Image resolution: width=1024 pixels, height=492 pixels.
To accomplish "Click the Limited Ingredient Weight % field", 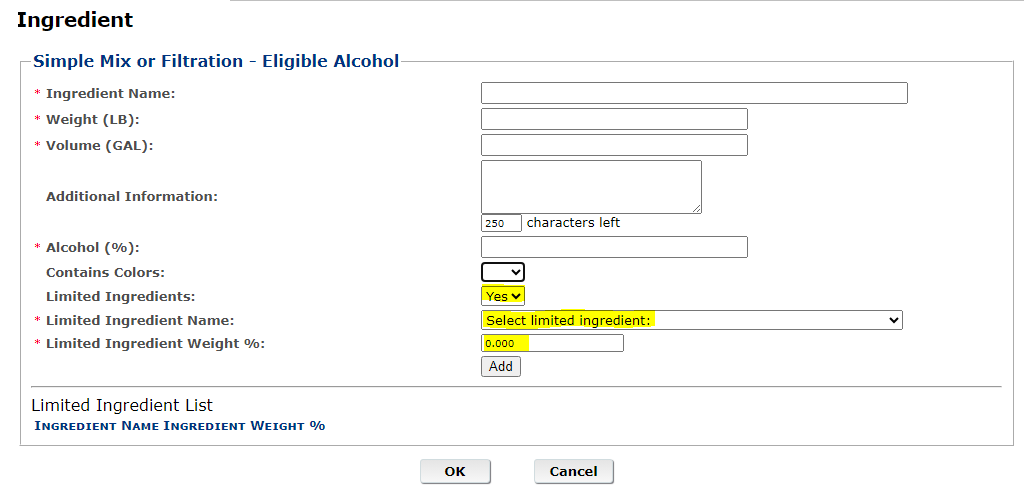I will pyautogui.click(x=552, y=343).
